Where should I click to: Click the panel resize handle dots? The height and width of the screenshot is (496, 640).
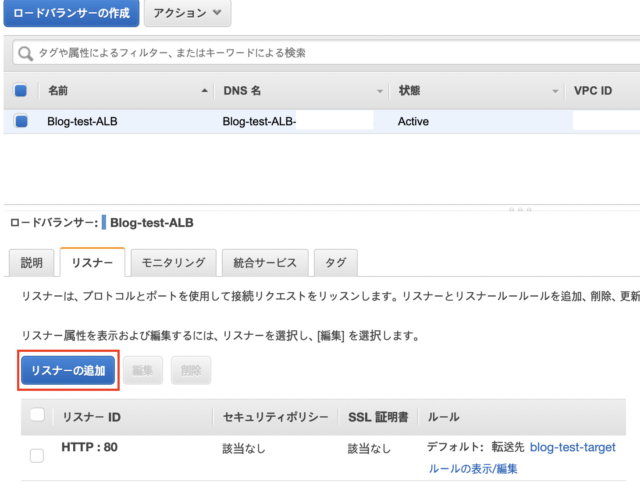[520, 209]
